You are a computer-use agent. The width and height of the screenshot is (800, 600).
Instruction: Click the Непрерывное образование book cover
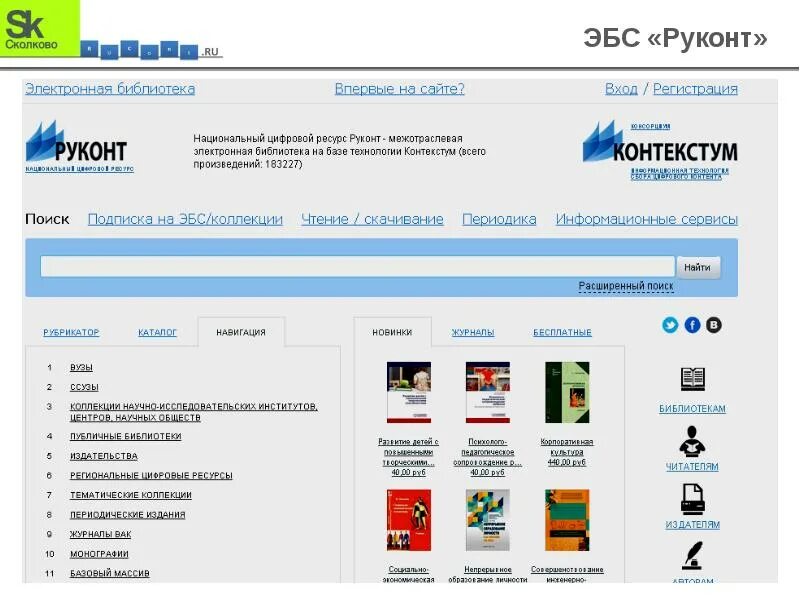(487, 520)
